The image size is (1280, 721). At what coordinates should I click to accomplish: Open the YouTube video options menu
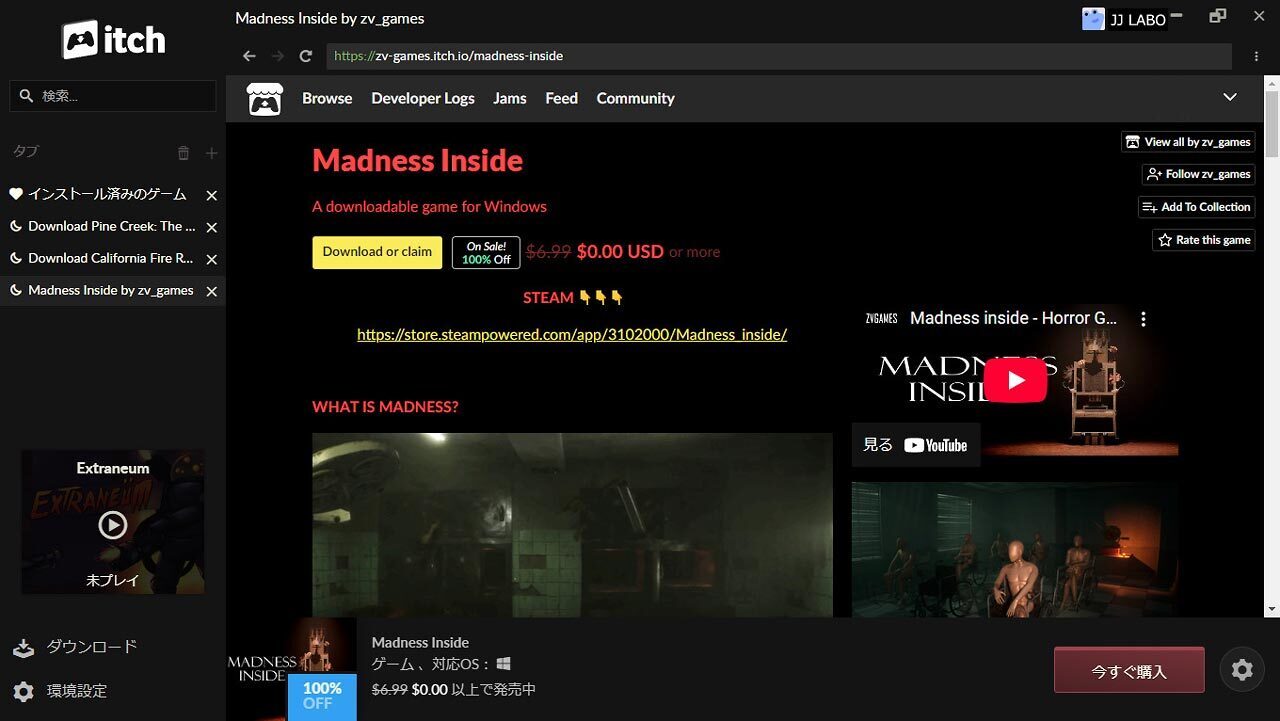(1143, 319)
